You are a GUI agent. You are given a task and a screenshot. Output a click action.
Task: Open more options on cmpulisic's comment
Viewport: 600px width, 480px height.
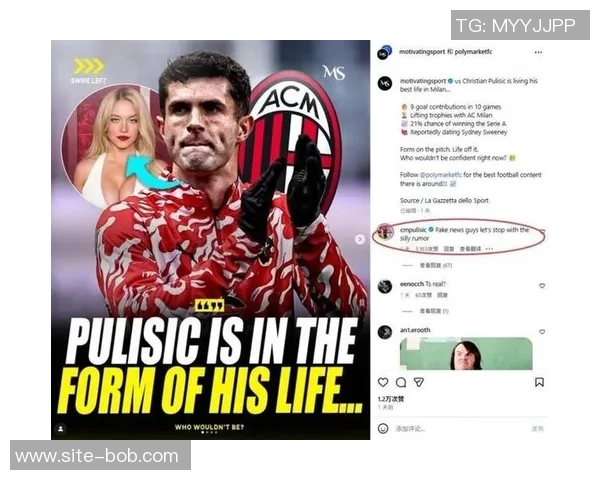coord(489,249)
